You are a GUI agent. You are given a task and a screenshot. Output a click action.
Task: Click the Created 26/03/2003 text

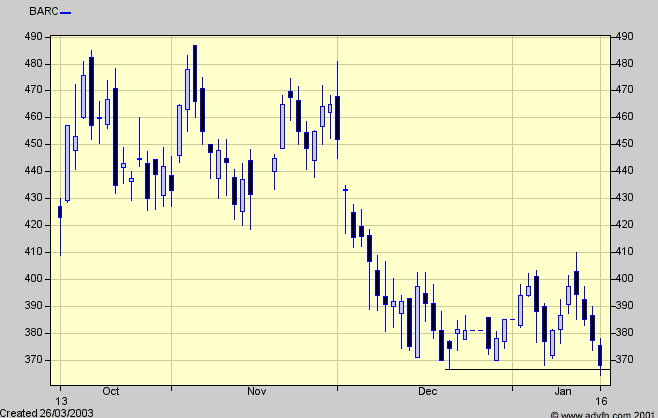[47, 413]
